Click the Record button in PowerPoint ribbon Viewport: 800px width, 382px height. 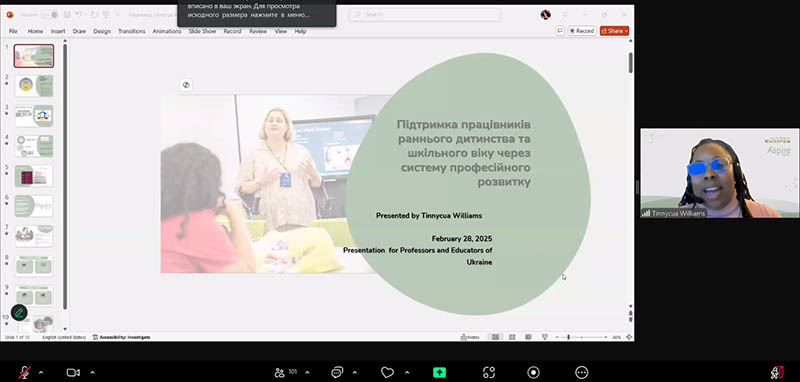click(x=582, y=31)
